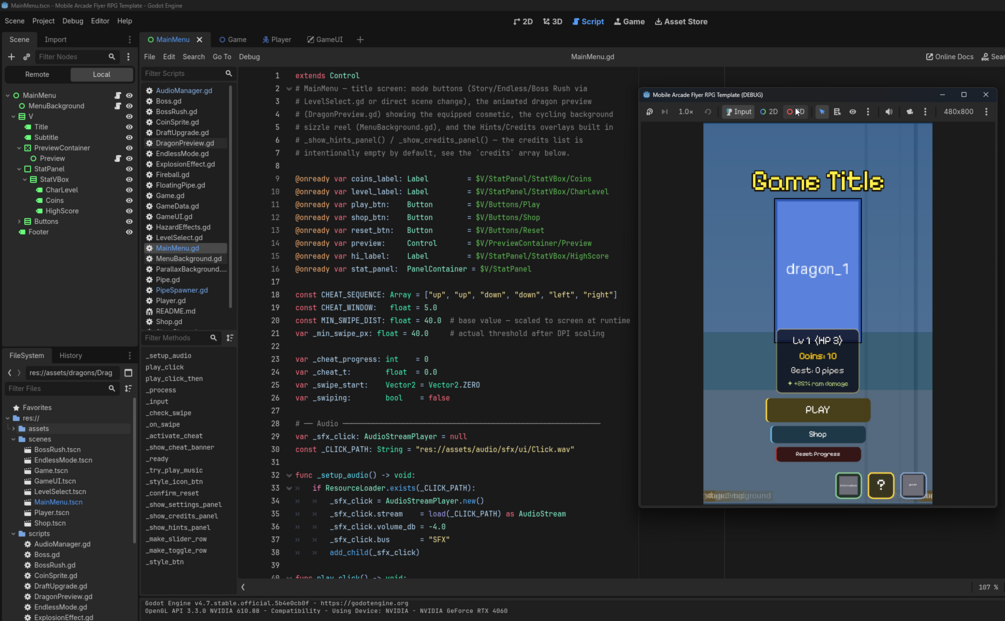Switch scene tree to Remote view
Viewport: 1005px width, 621px height.
(x=37, y=74)
